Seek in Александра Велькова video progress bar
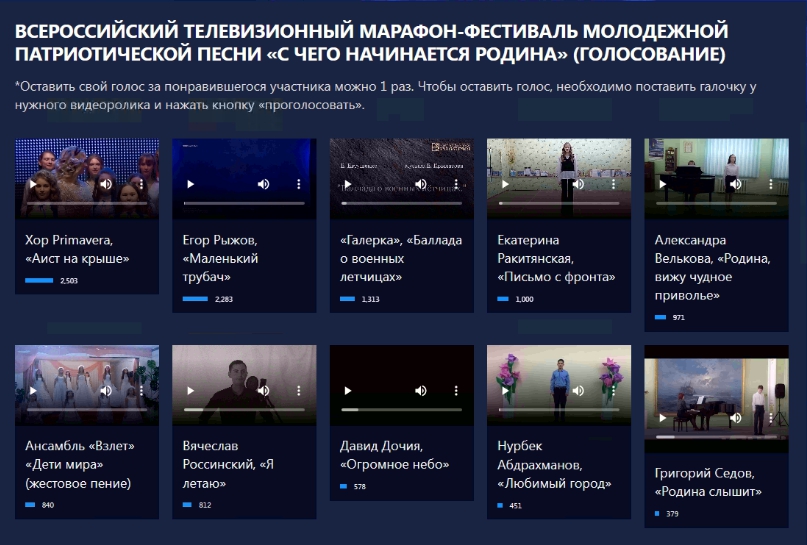Viewport: 807px width, 545px height. tap(717, 203)
